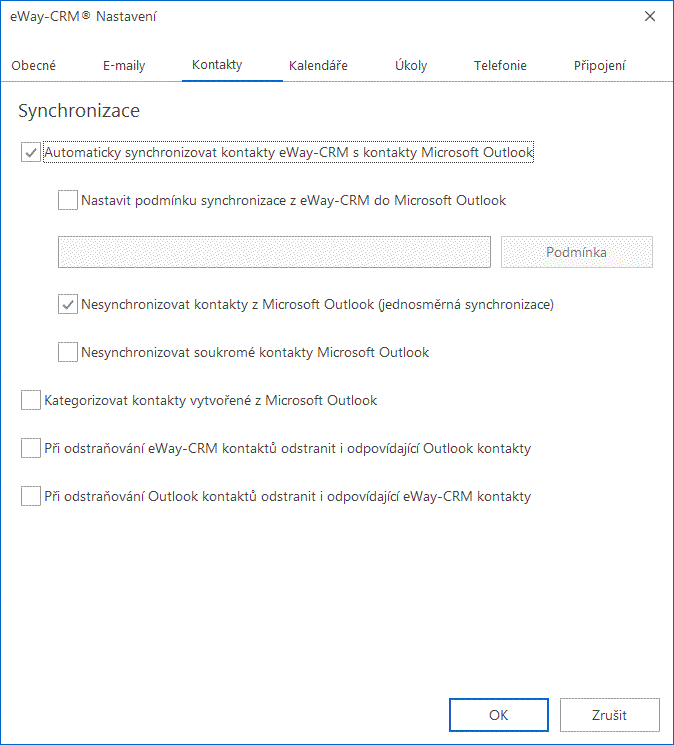The width and height of the screenshot is (674, 745).
Task: Uncheck Automaticky synchronizovat kontakty eWay-CRM checkbox
Action: pos(30,153)
